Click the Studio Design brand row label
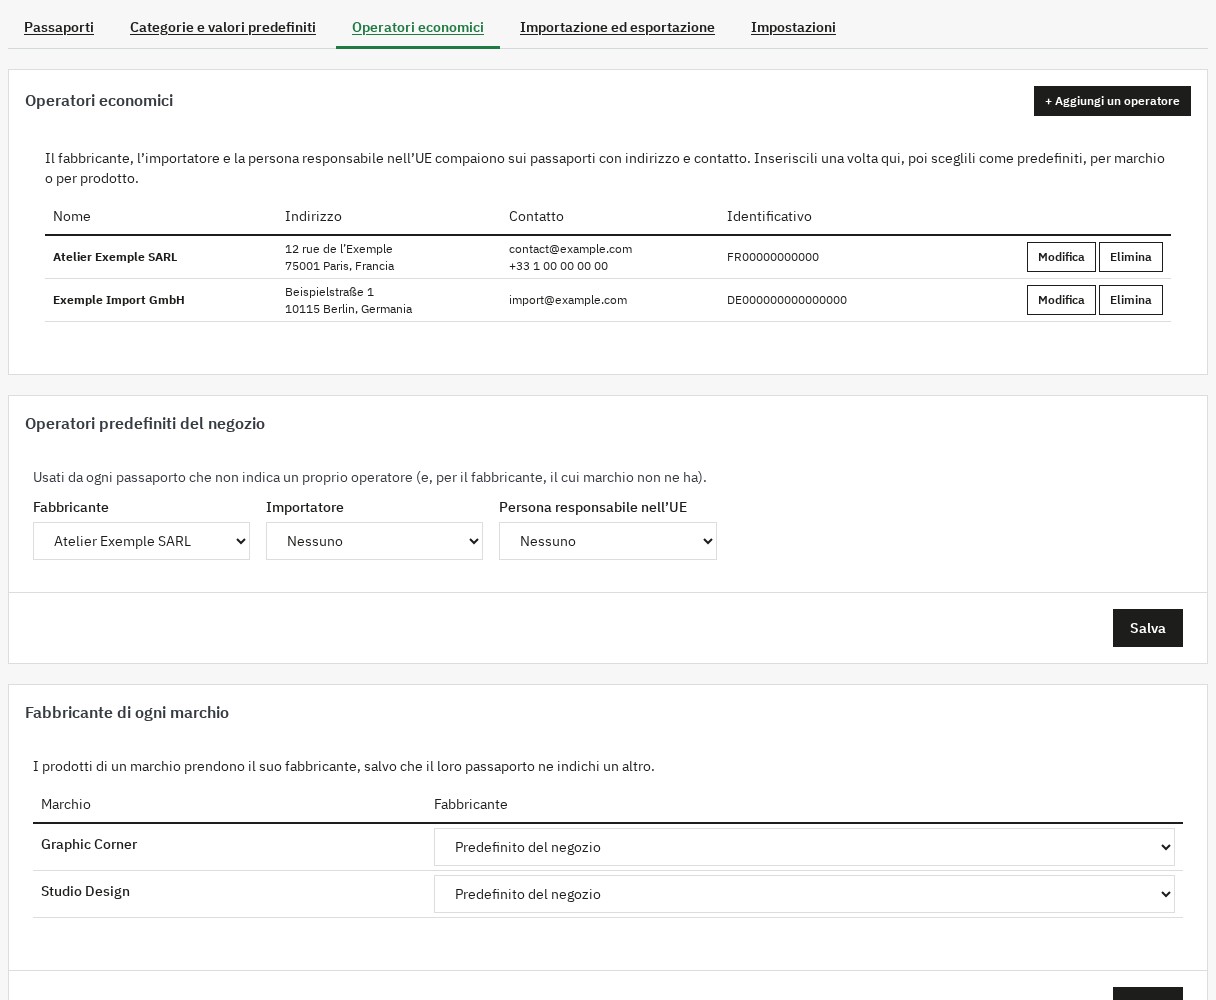This screenshot has height=1000, width=1216. tap(85, 891)
